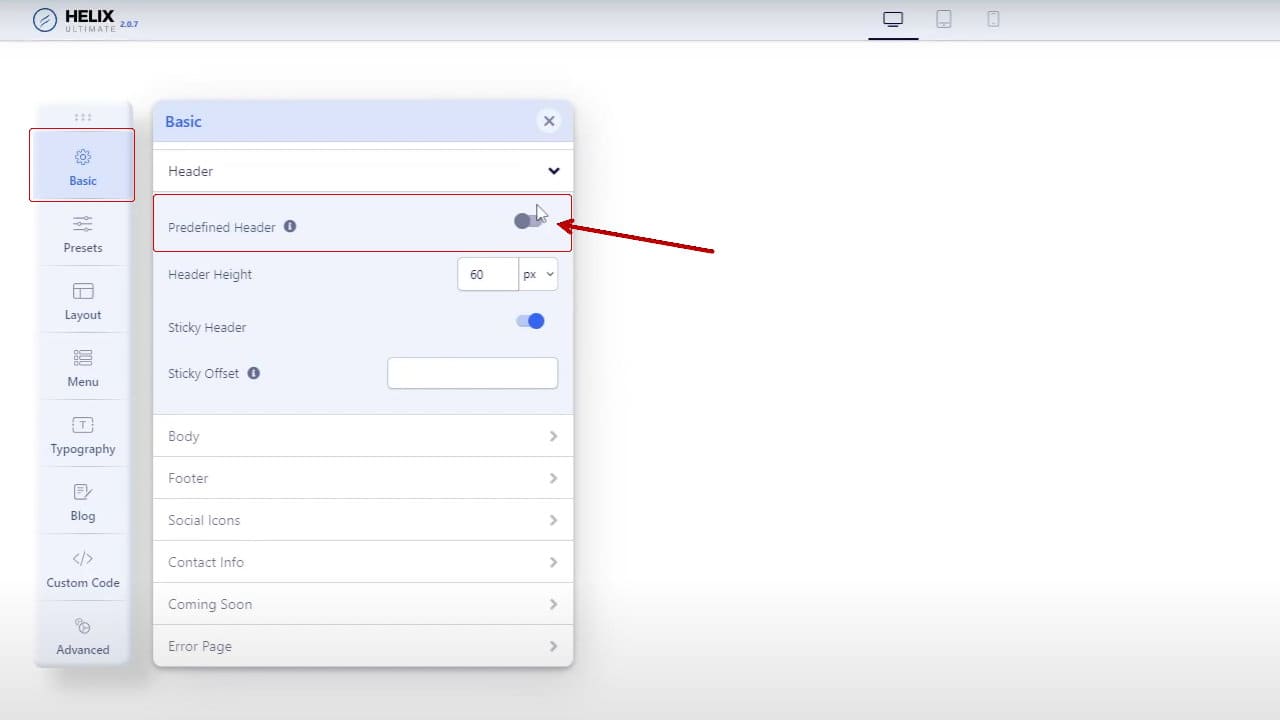Screen dimensions: 1280x720
Task: Grab the sidebar drag handle dots
Action: 83,117
